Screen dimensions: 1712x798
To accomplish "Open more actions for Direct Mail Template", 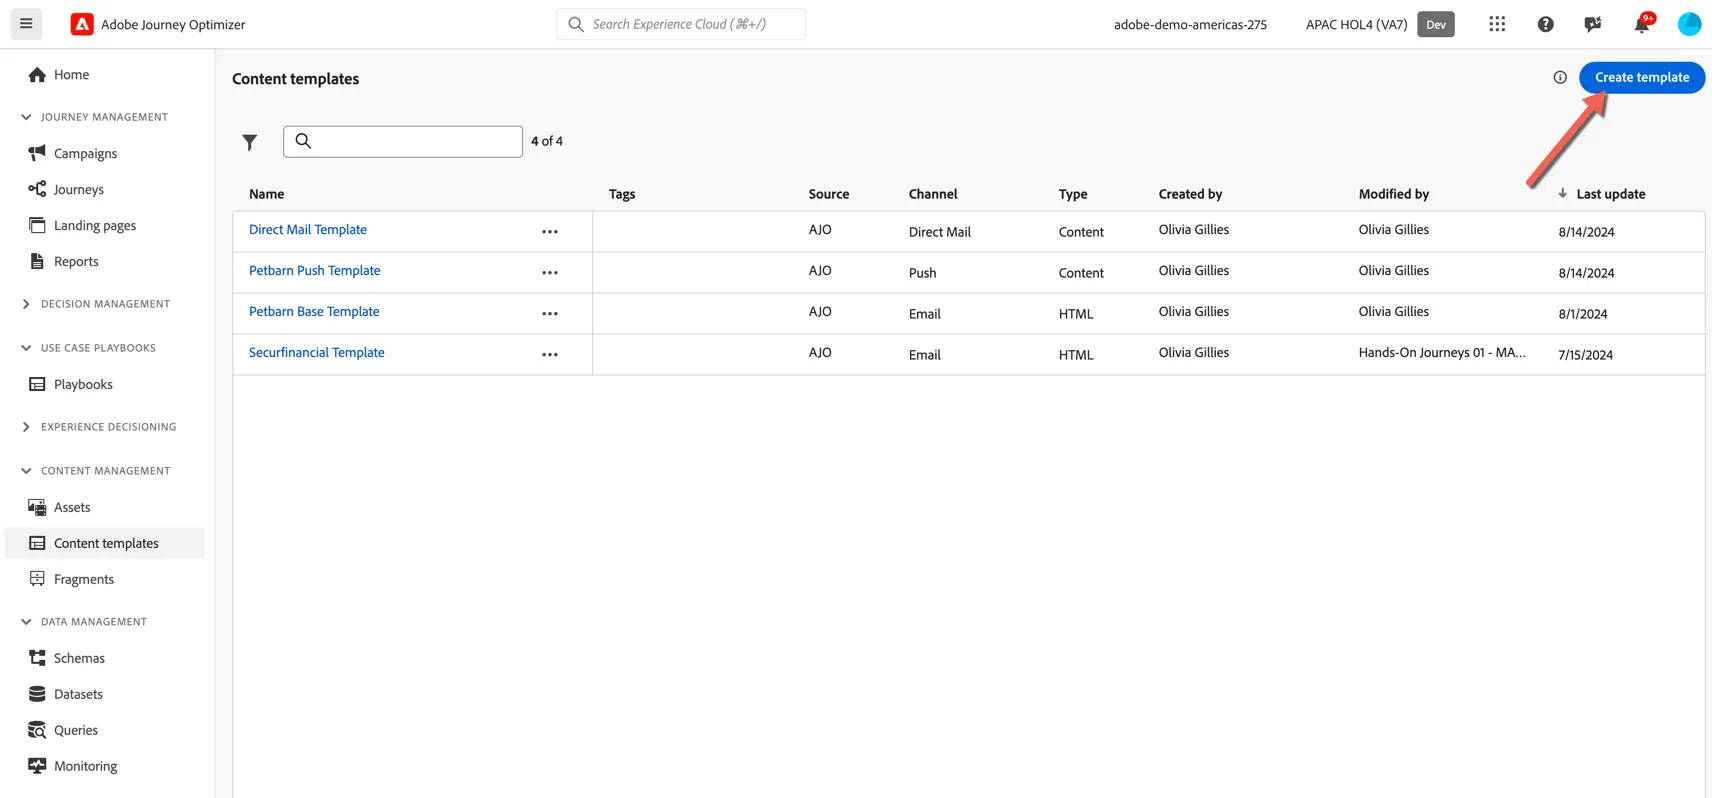I will pos(550,232).
